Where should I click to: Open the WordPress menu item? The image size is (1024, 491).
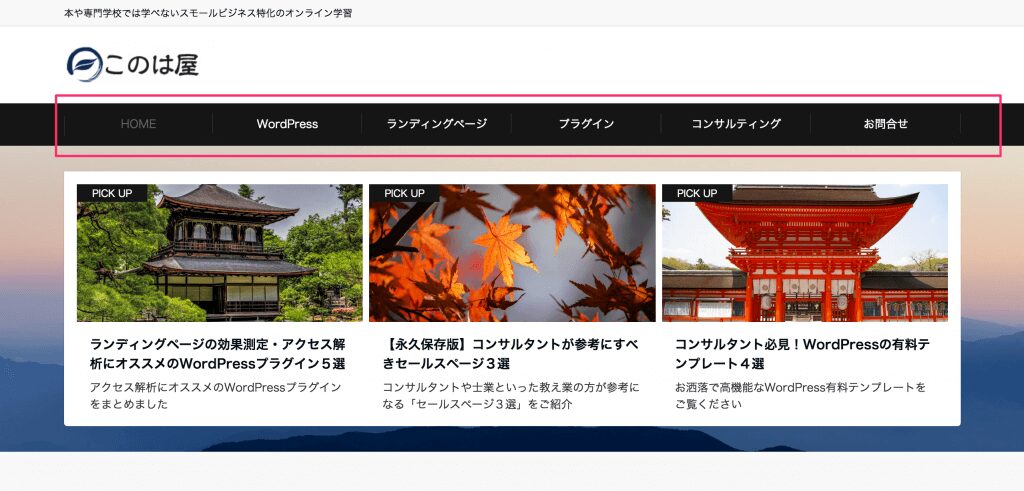287,124
